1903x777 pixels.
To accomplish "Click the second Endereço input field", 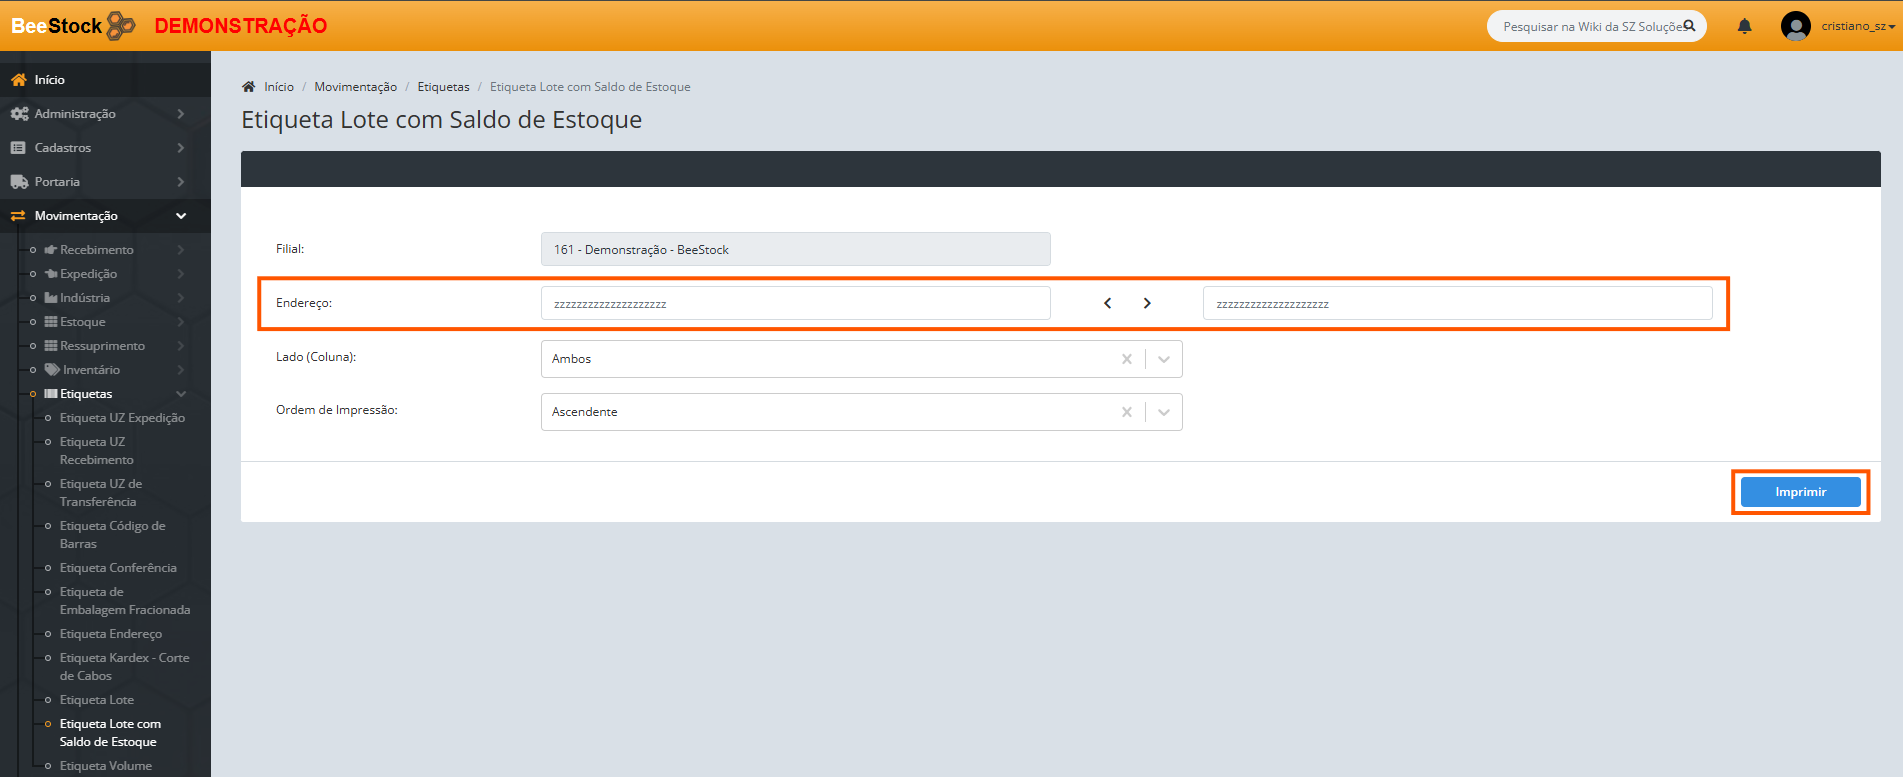I will (1457, 303).
